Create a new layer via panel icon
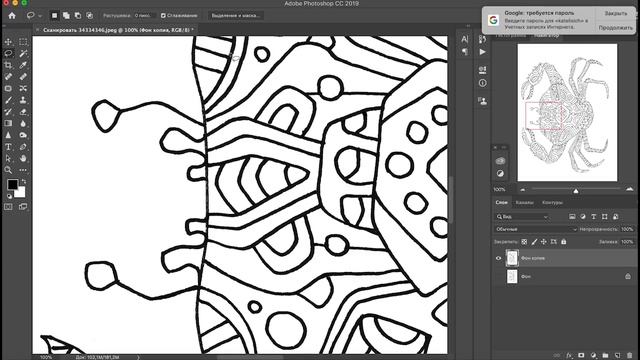640x360 pixels. [617, 356]
